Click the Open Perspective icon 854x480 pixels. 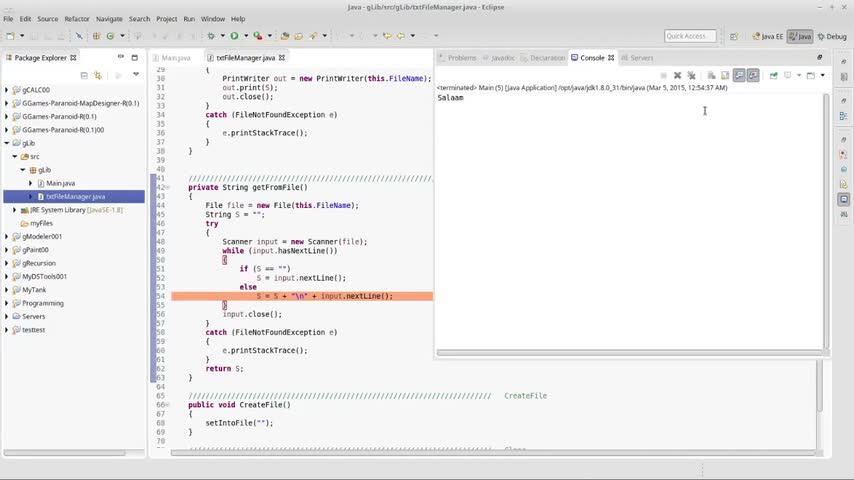pyautogui.click(x=734, y=37)
